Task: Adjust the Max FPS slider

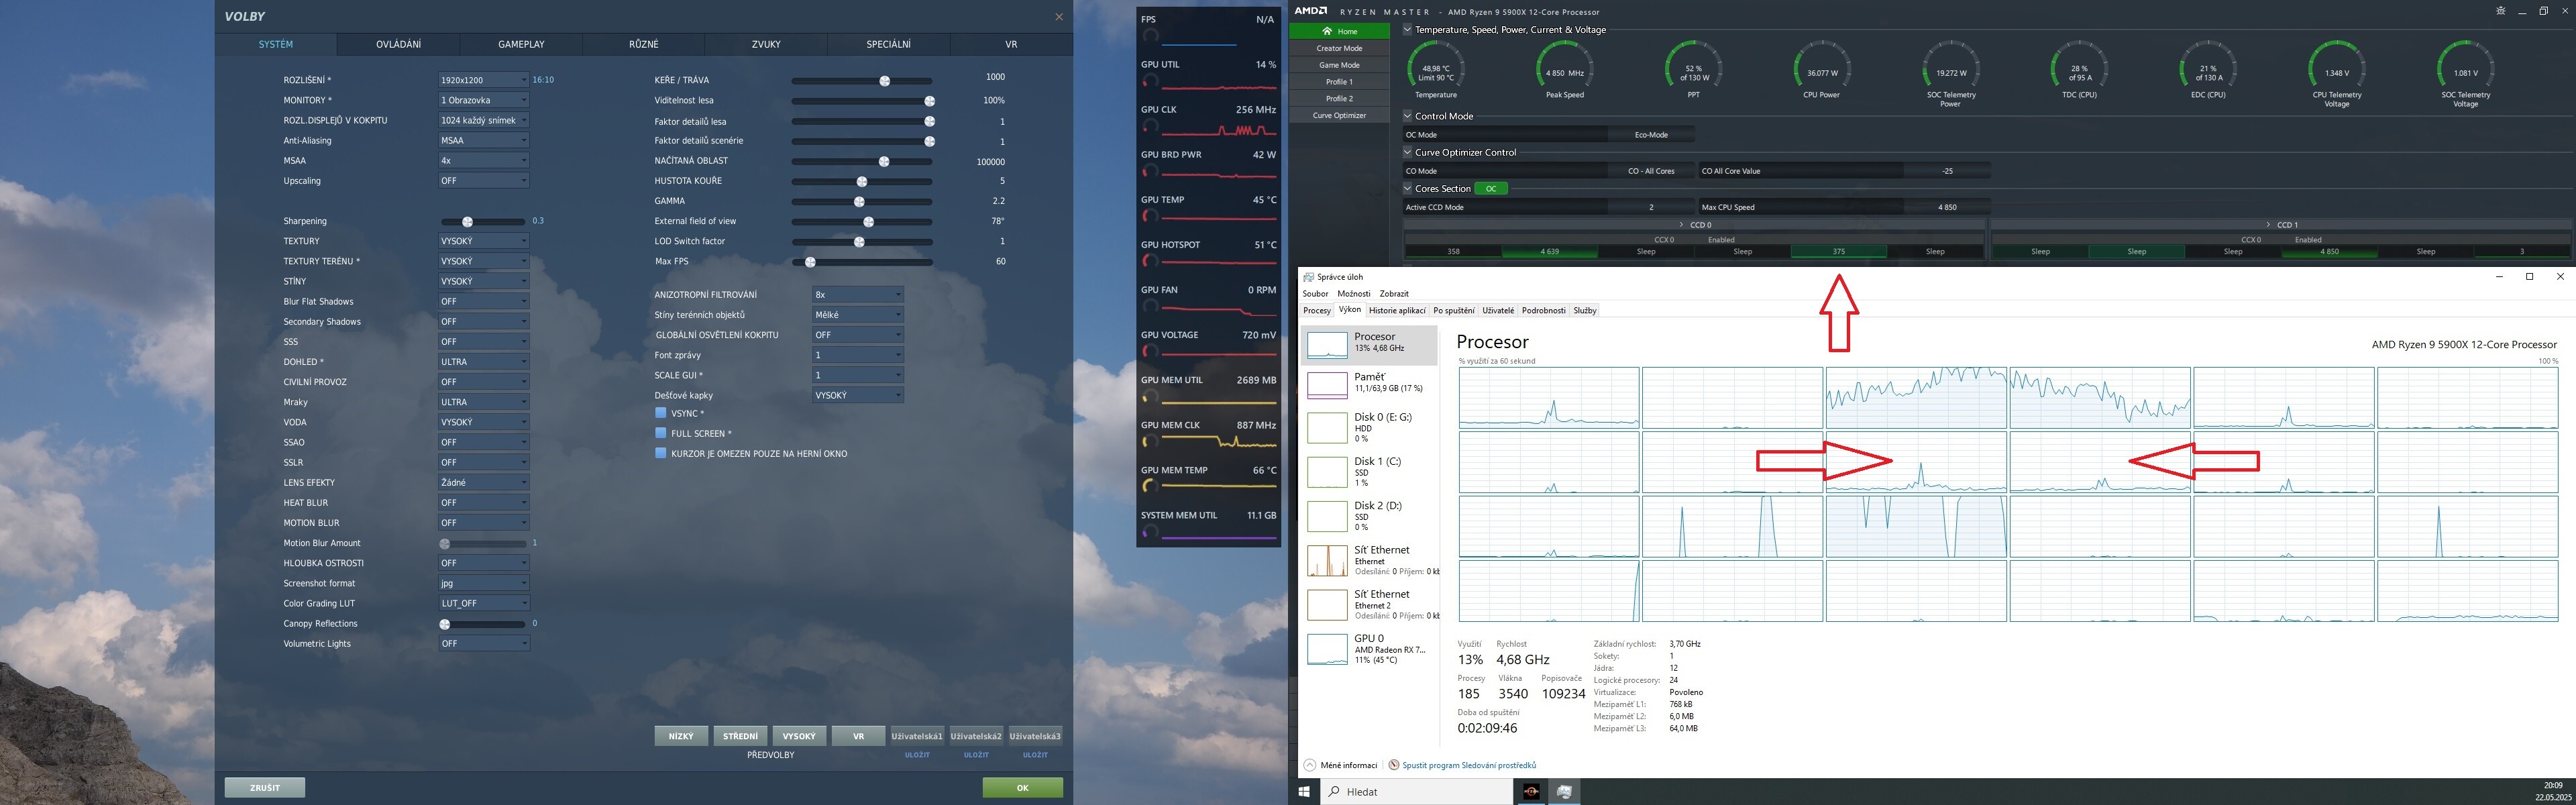Action: pyautogui.click(x=862, y=262)
